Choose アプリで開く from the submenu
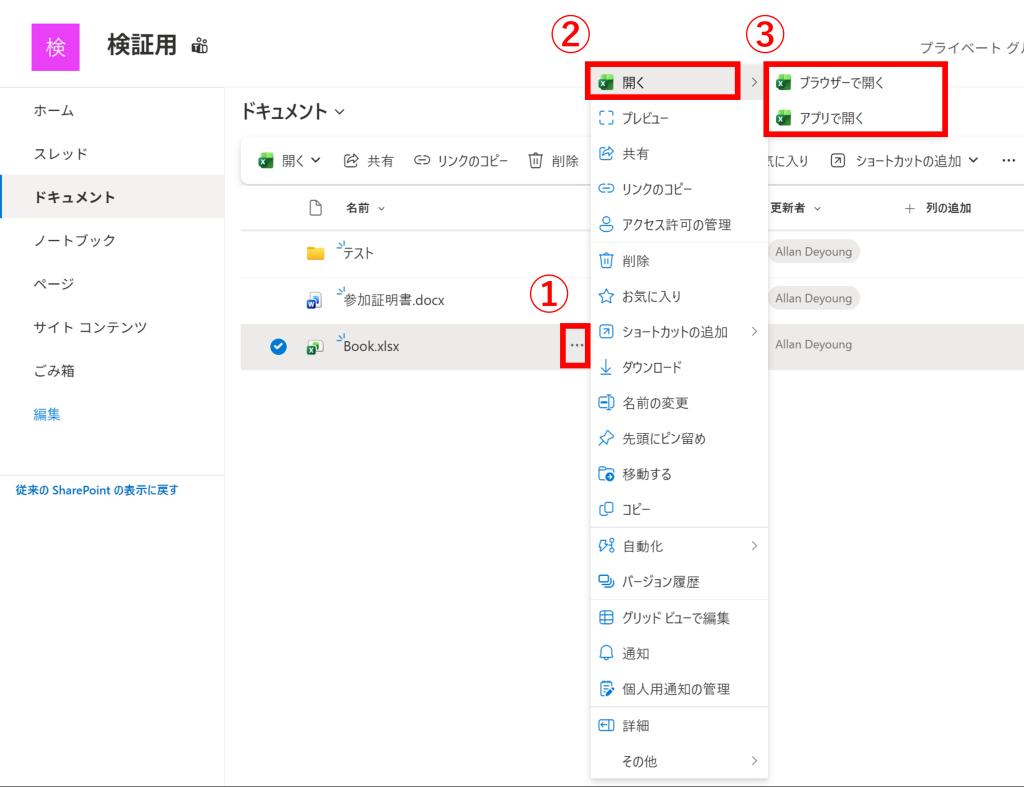Viewport: 1024px width, 787px height. point(831,118)
